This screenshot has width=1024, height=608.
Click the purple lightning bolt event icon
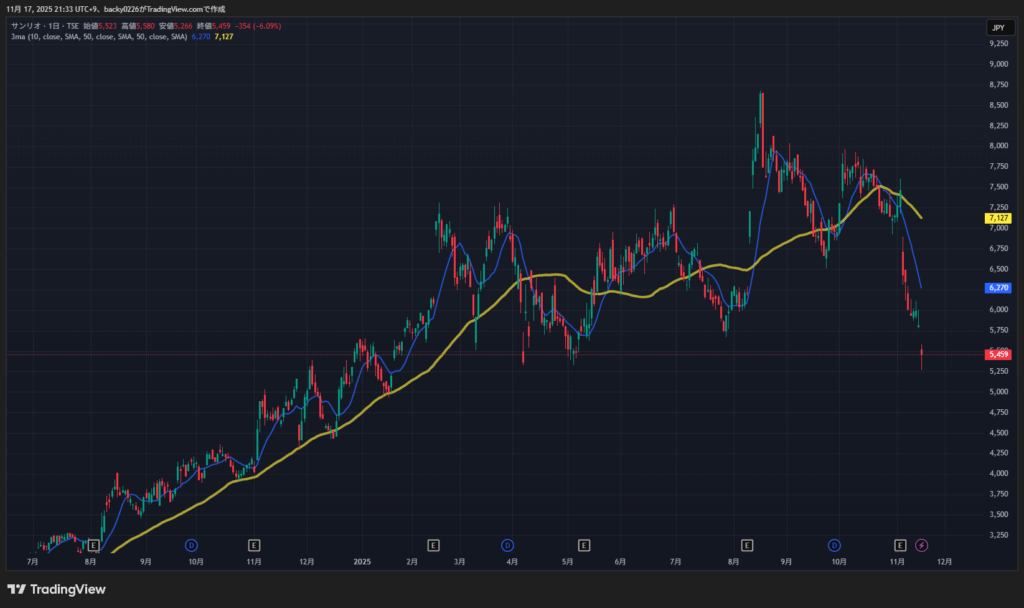pos(921,545)
